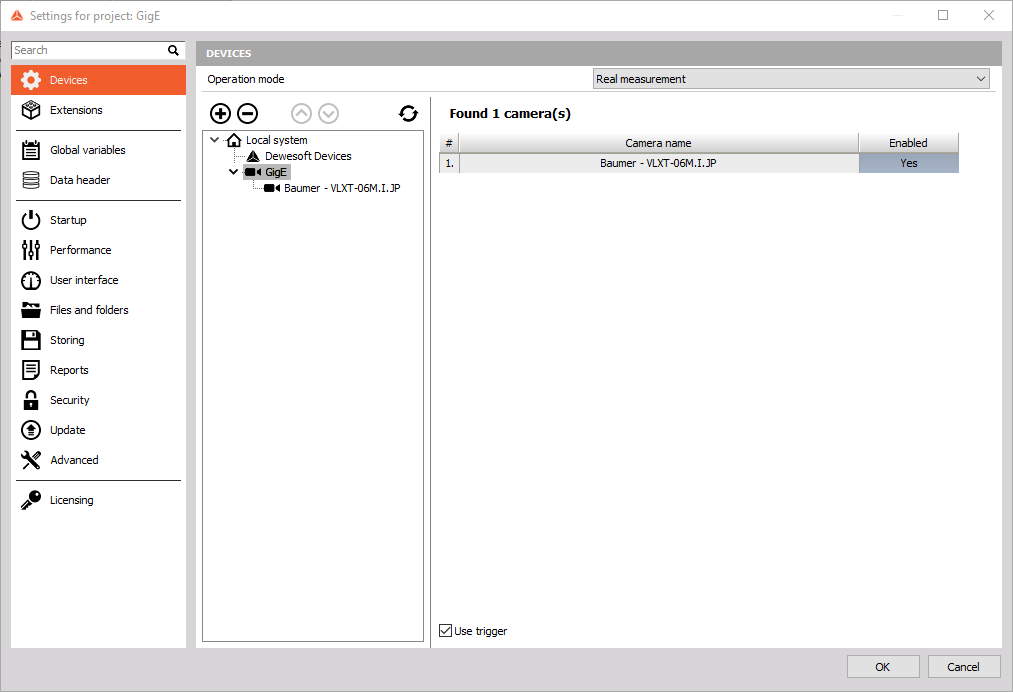Click the refresh devices icon

point(408,114)
